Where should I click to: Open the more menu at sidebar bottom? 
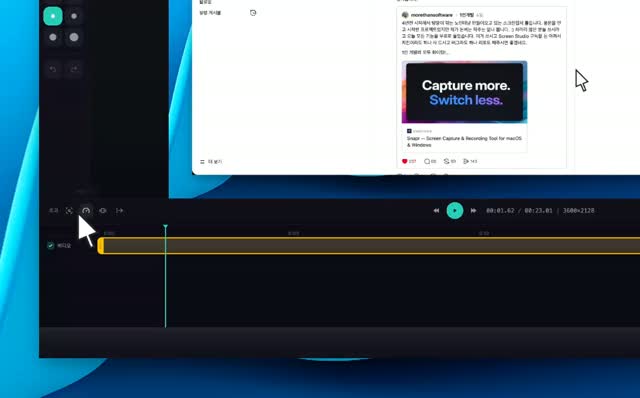211,162
